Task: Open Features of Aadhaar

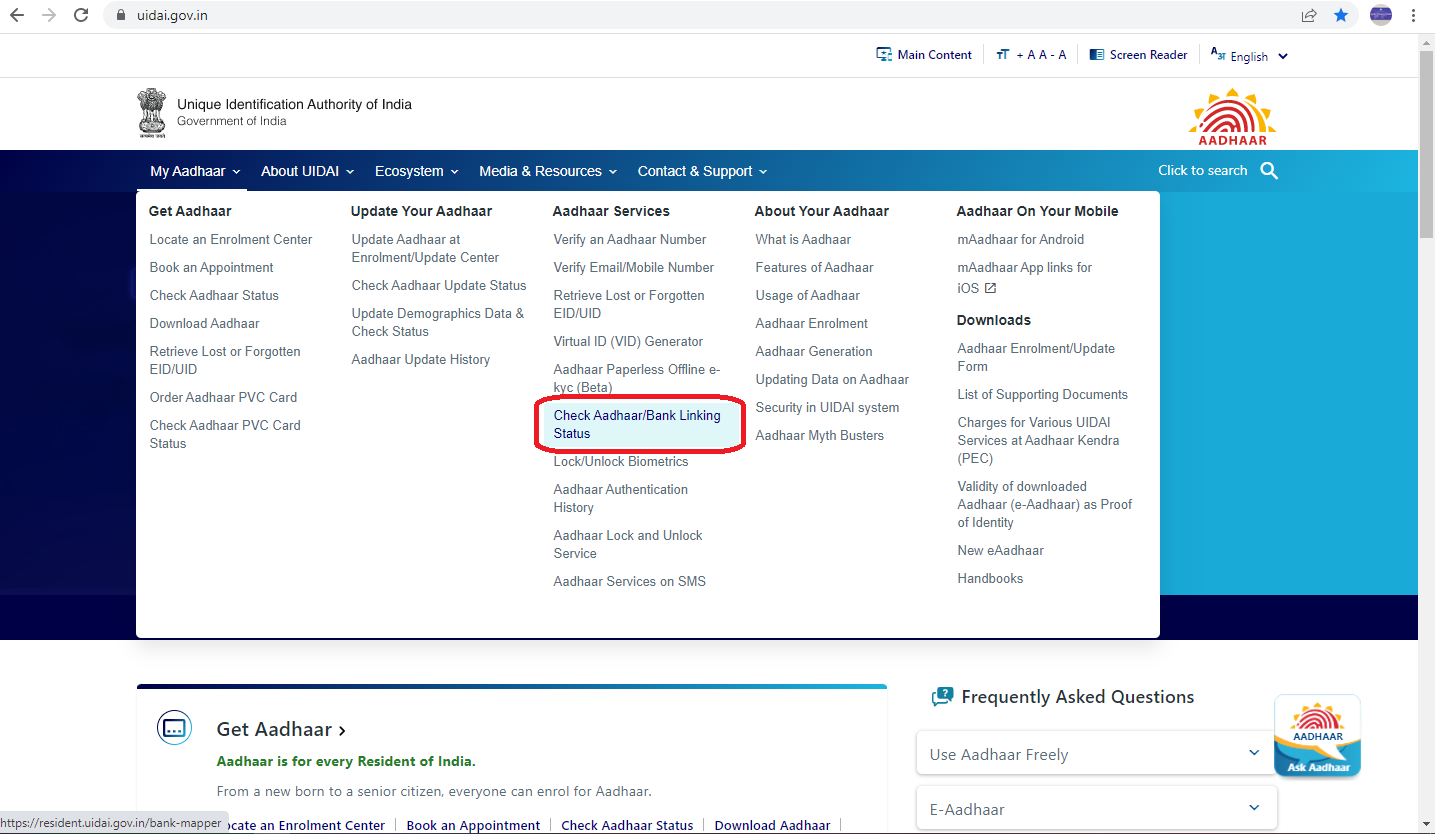Action: coord(814,268)
